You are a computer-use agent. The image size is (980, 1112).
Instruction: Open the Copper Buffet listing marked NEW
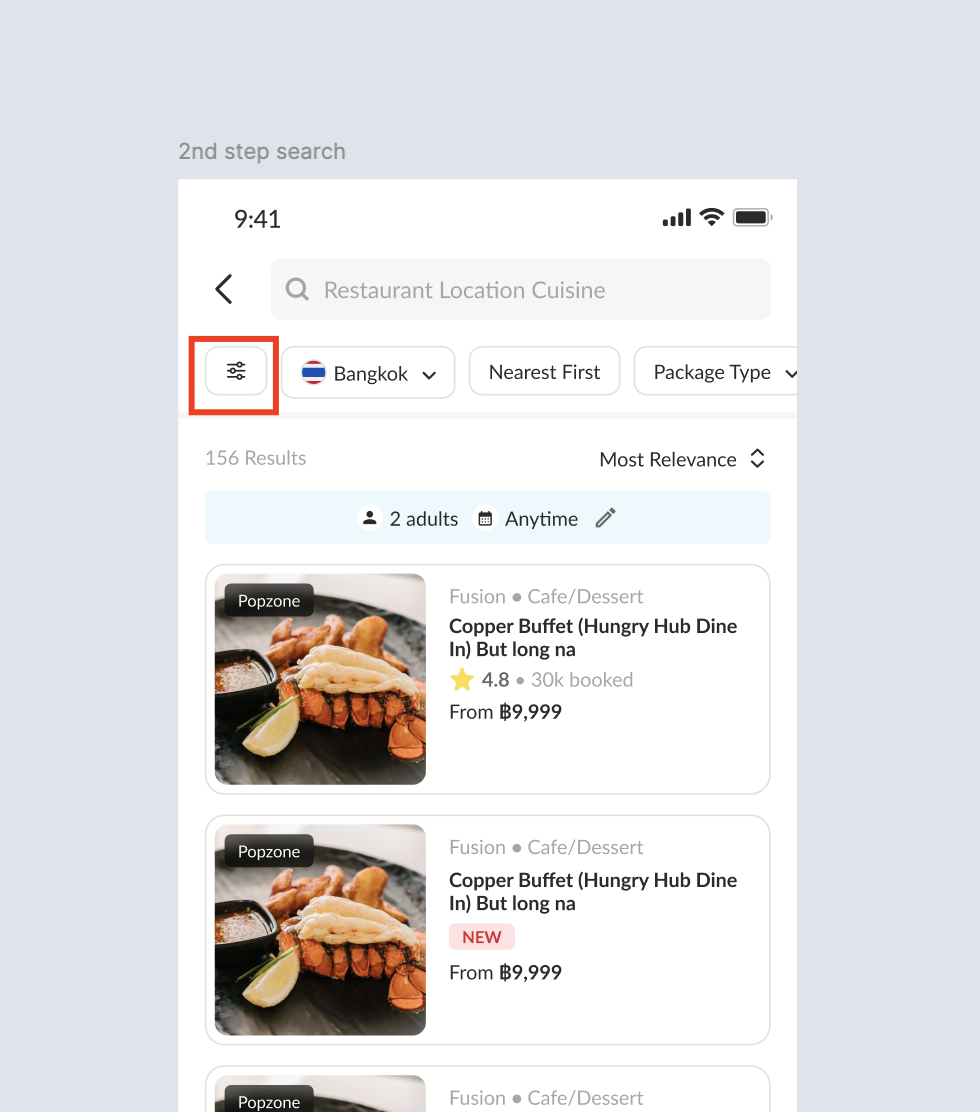[593, 892]
